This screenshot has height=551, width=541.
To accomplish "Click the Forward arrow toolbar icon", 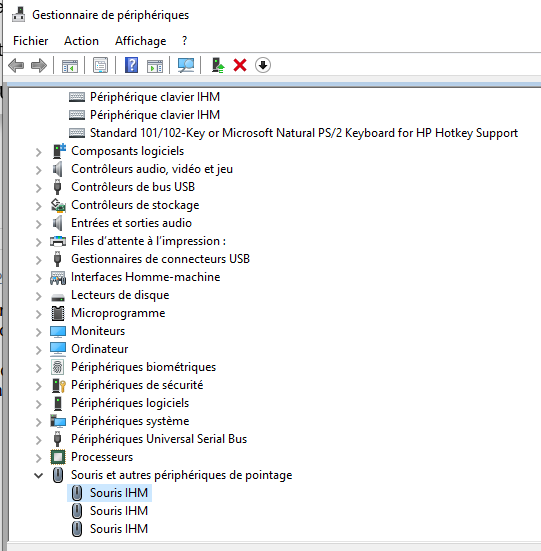I will tap(39, 65).
